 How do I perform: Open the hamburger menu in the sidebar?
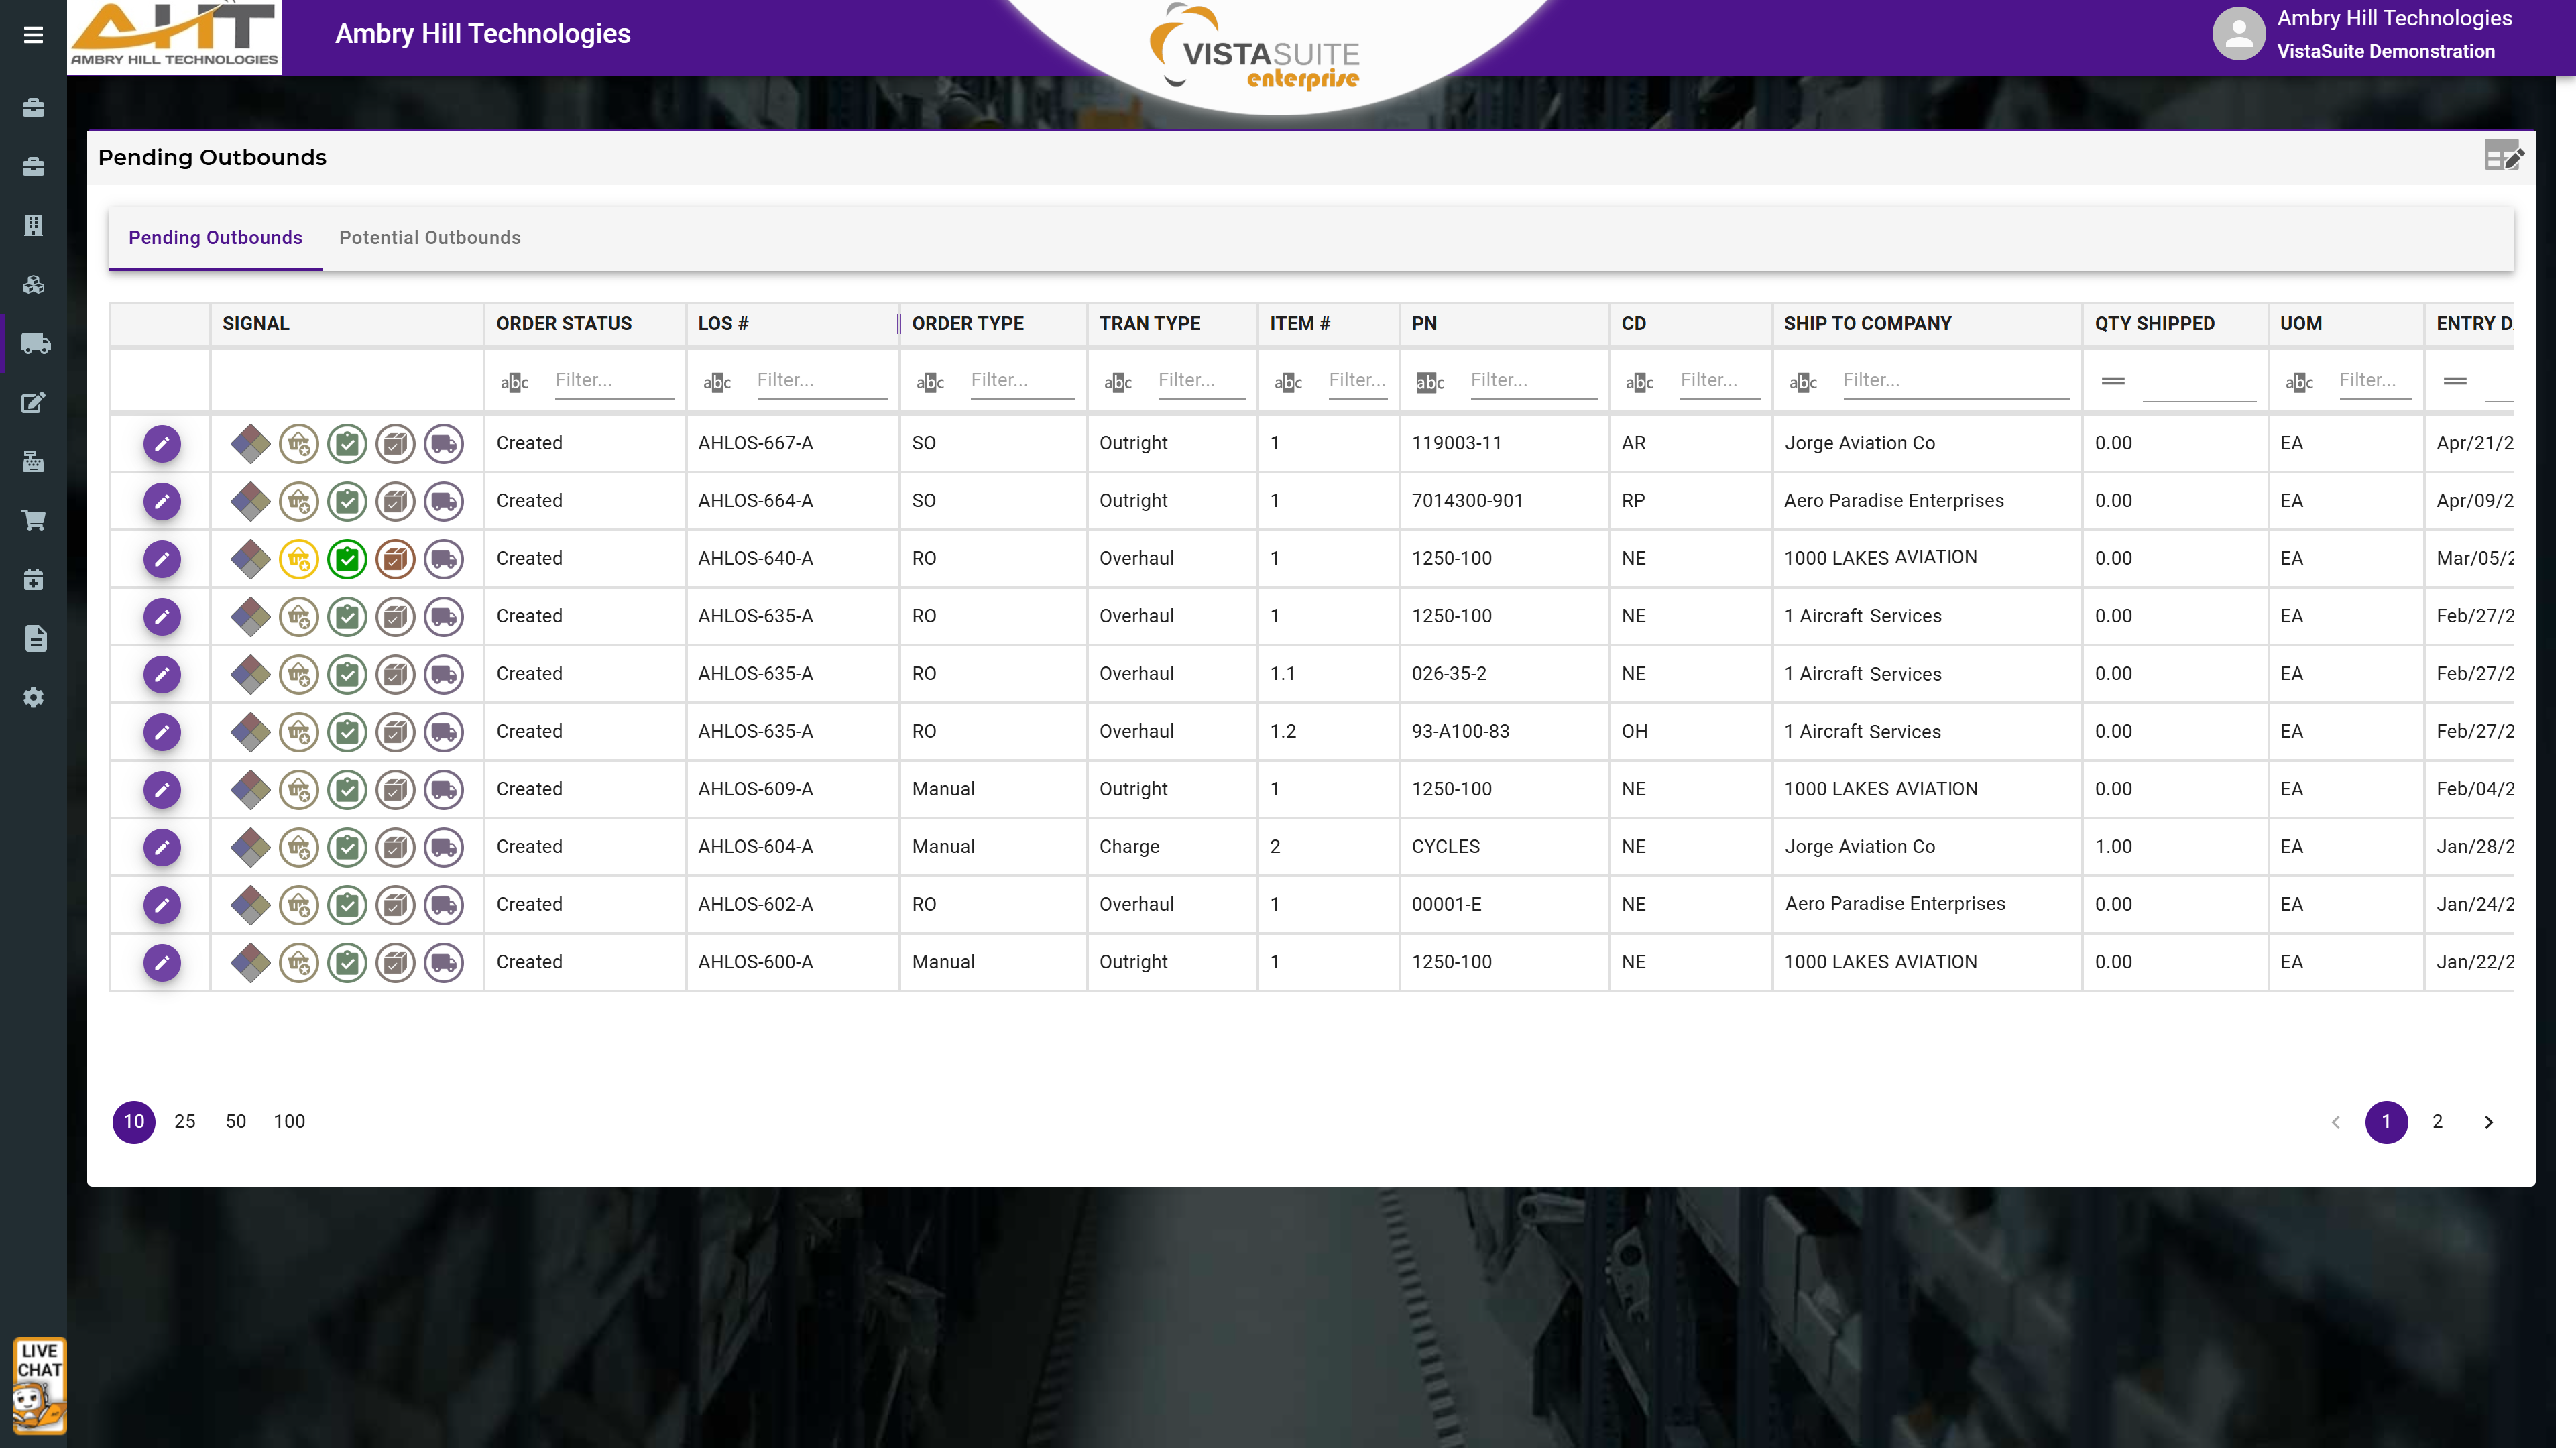click(x=33, y=35)
